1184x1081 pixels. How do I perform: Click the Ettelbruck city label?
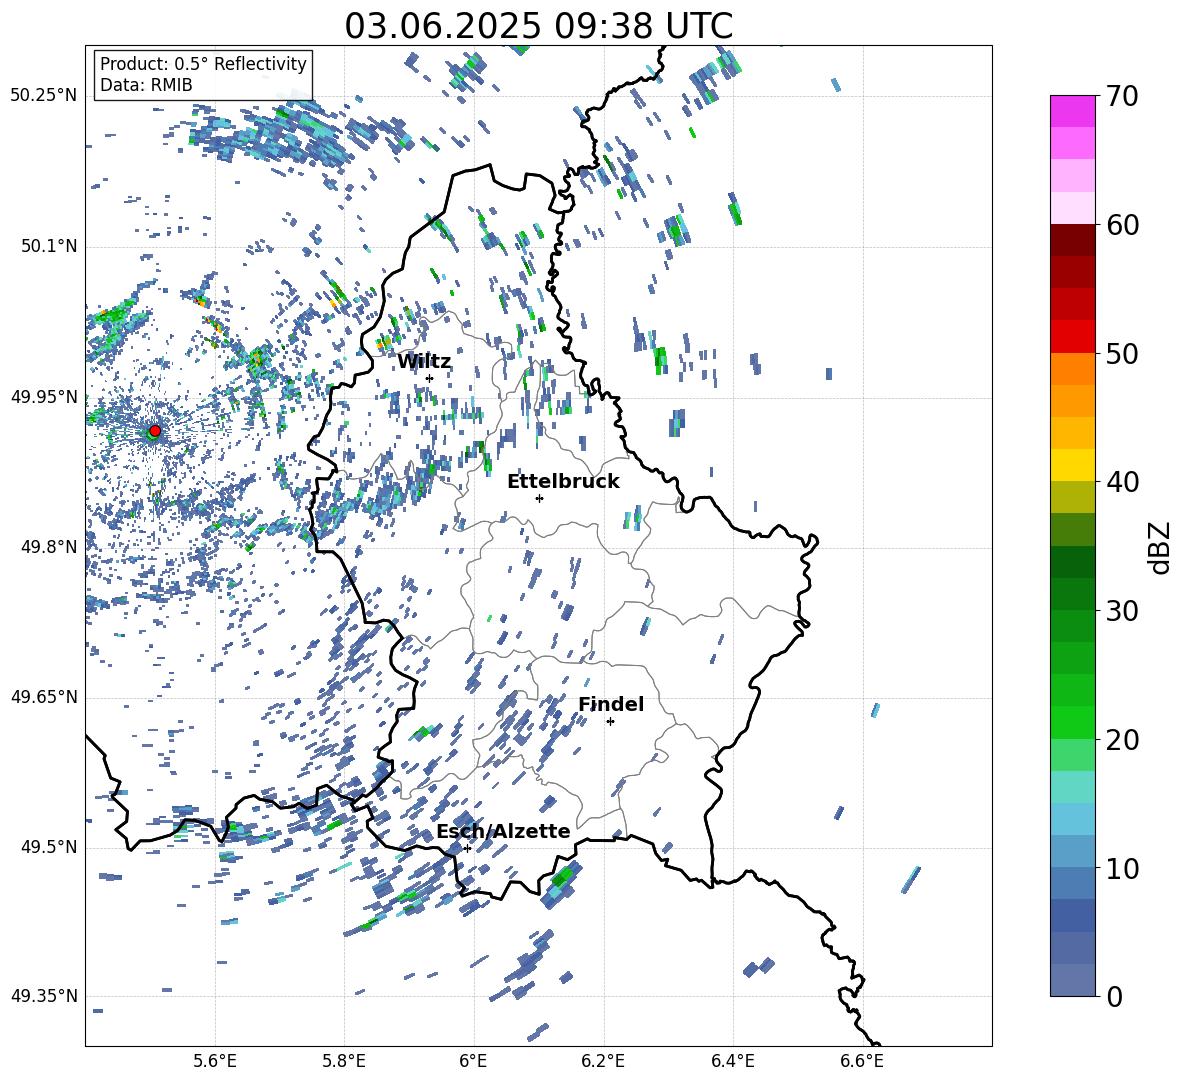[563, 482]
